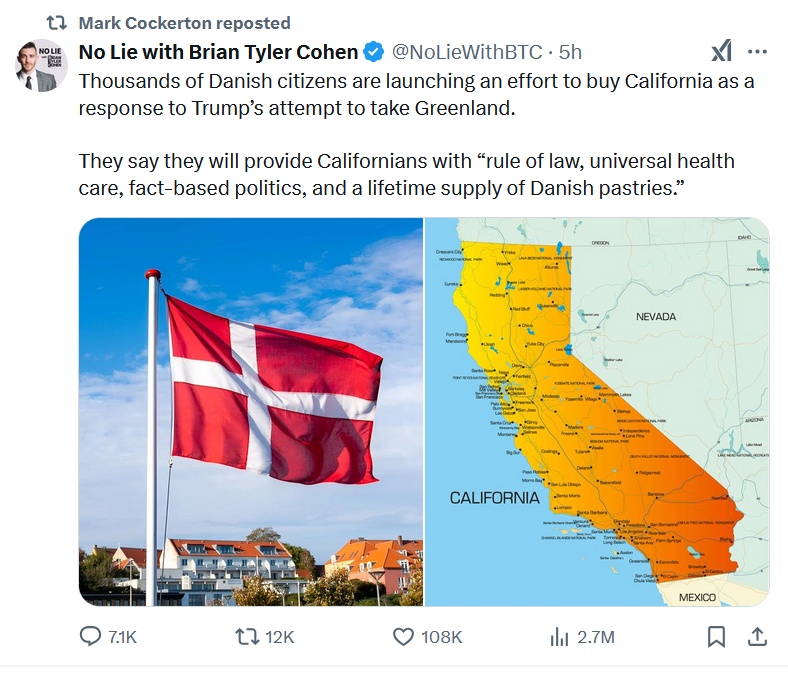Screen dimensions: 788x675
Task: Open the three-dot more options menu
Action: click(757, 51)
